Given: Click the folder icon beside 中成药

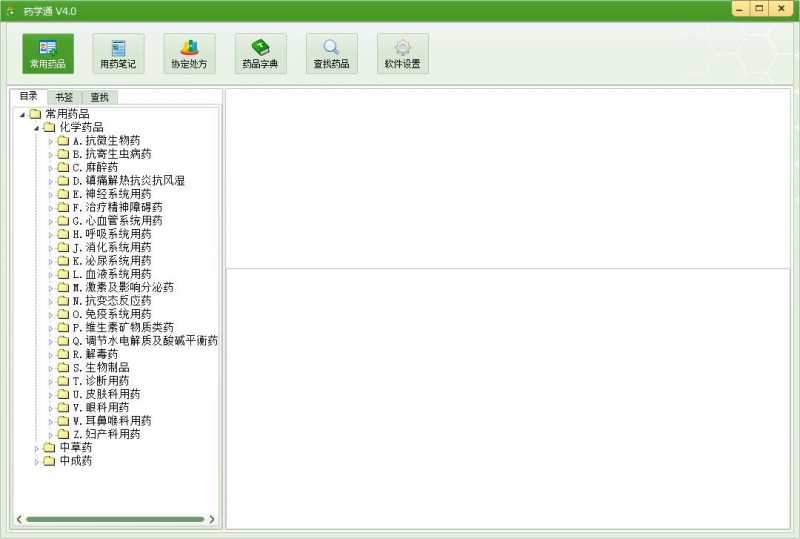Looking at the screenshot, I should (x=49, y=461).
